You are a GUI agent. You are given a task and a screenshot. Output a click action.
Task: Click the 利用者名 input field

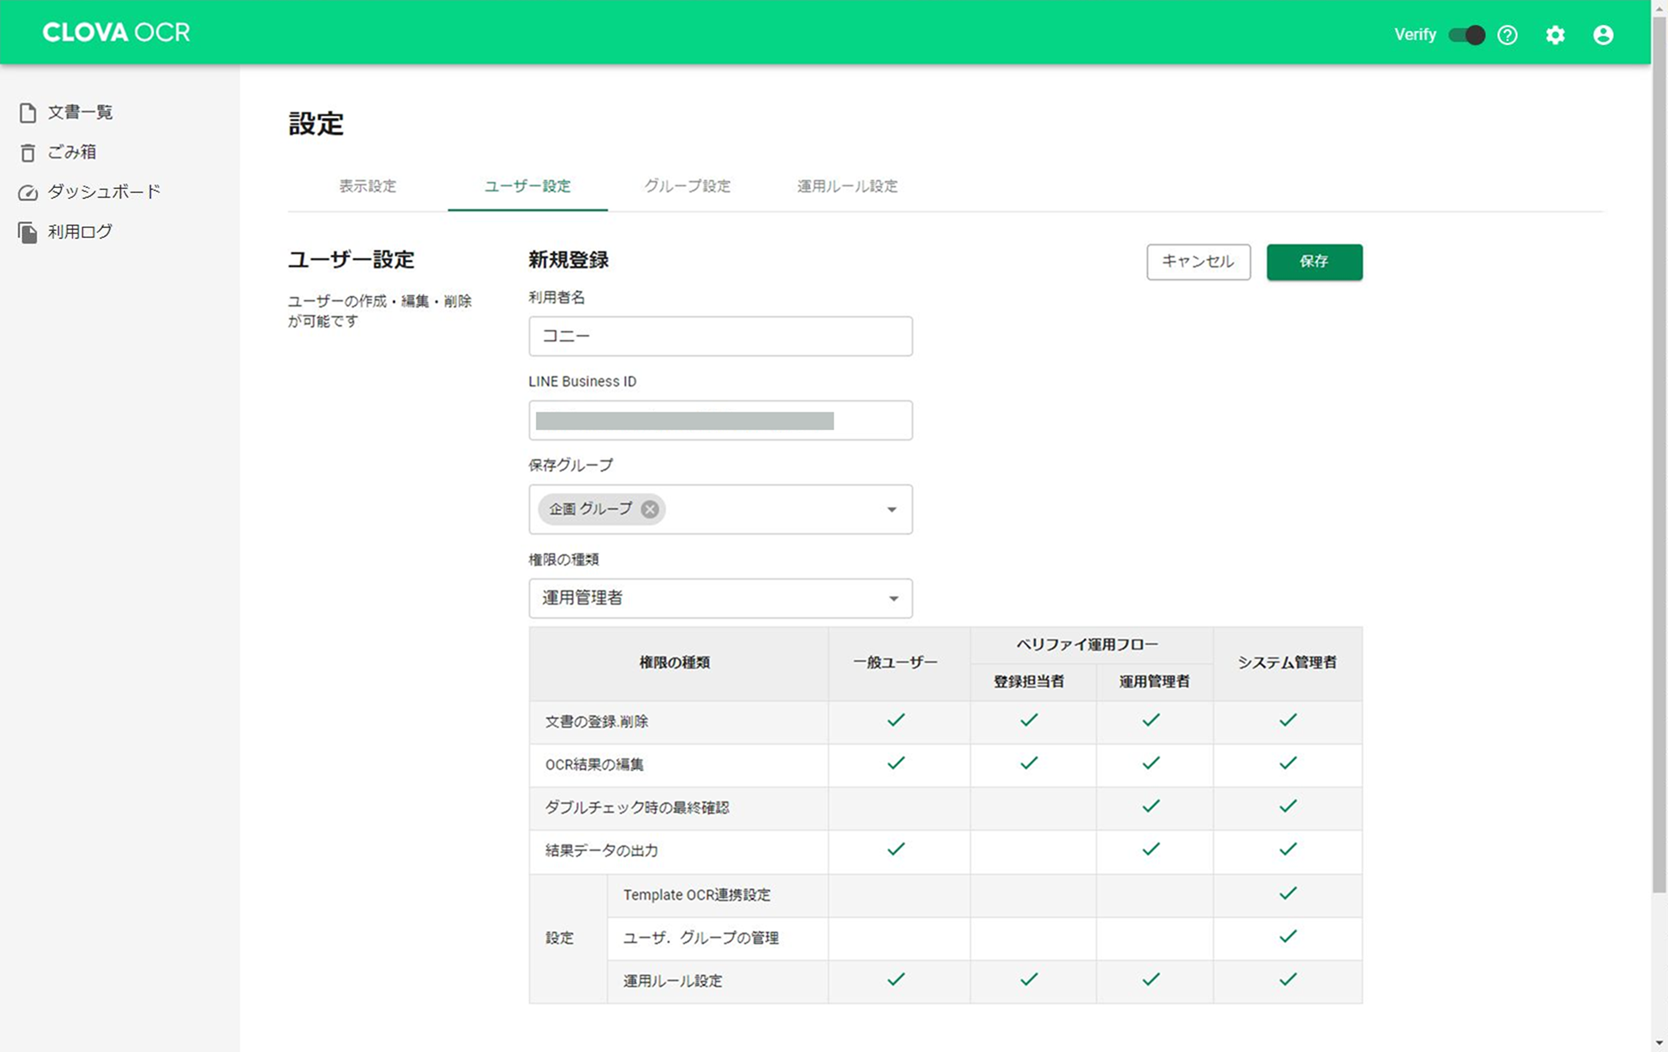tap(720, 336)
